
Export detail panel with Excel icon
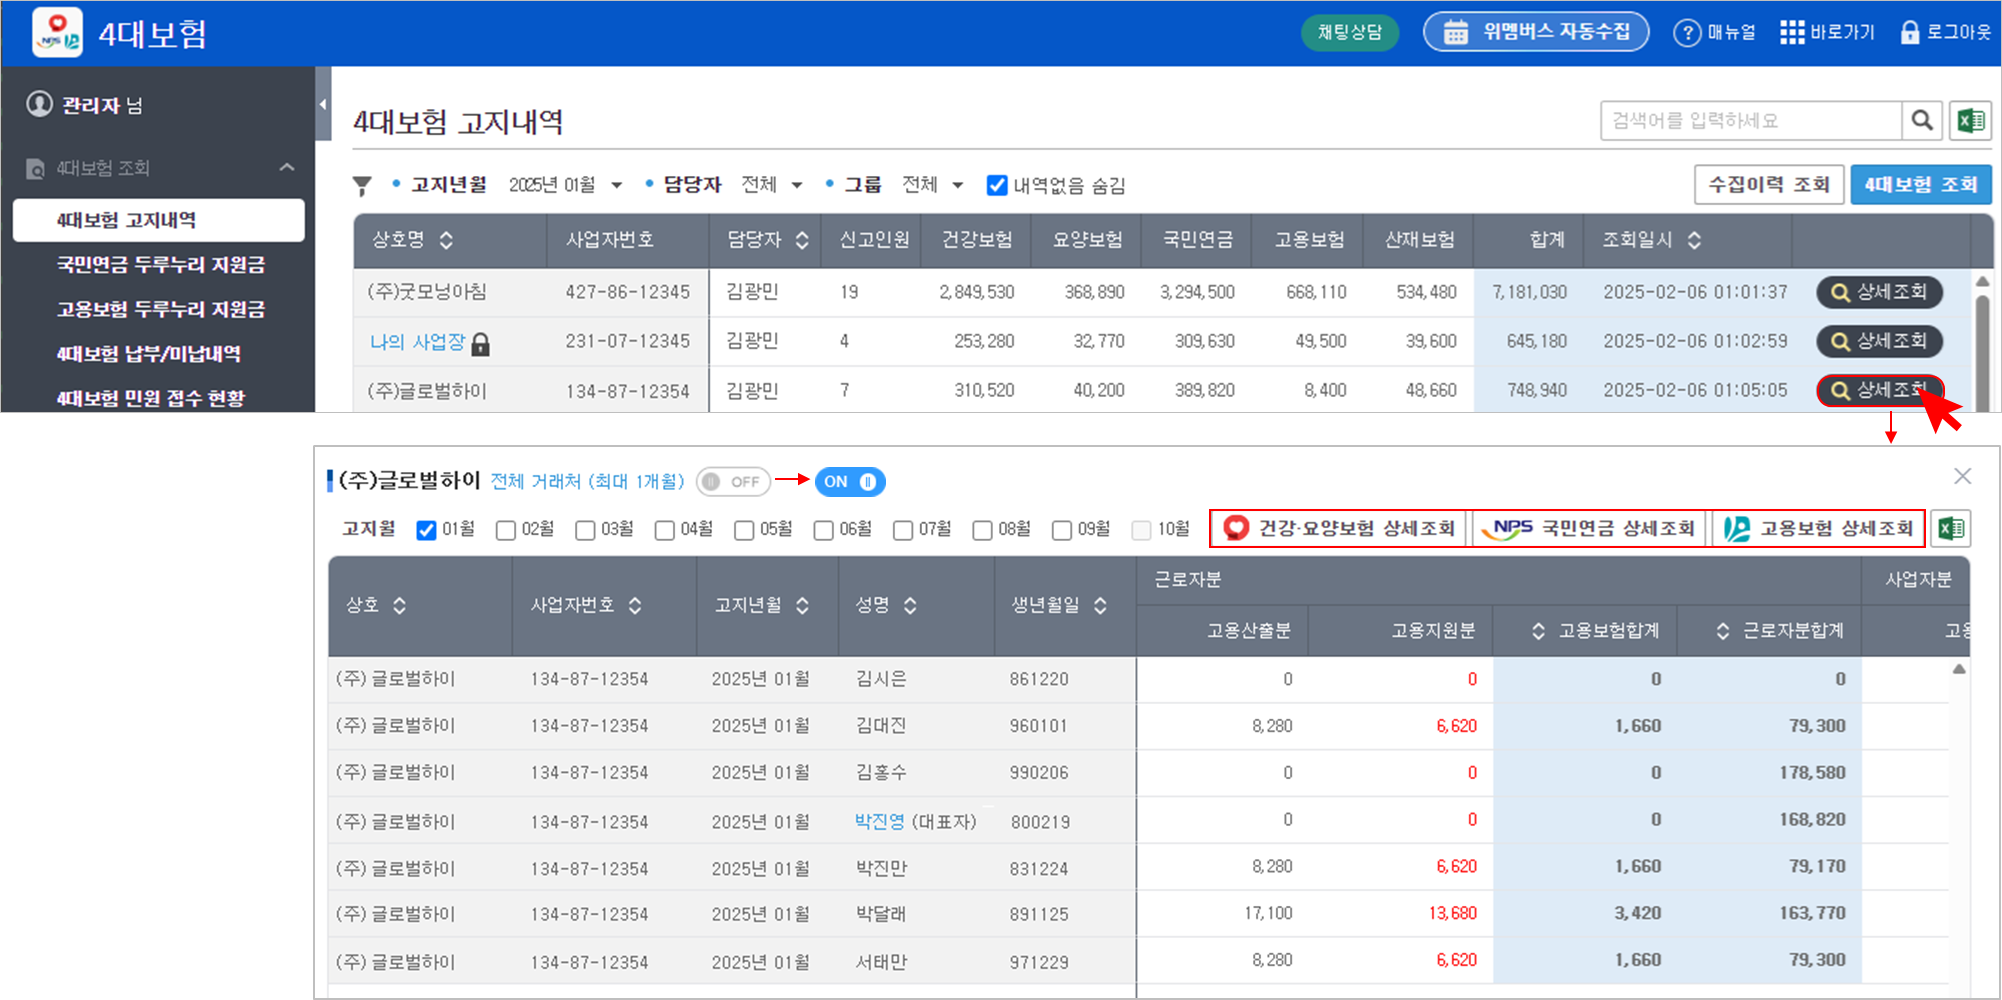(x=1951, y=528)
